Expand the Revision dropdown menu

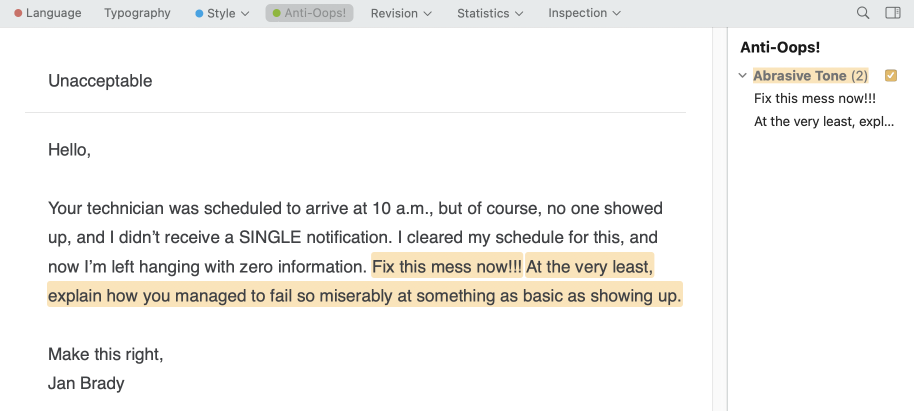click(401, 13)
